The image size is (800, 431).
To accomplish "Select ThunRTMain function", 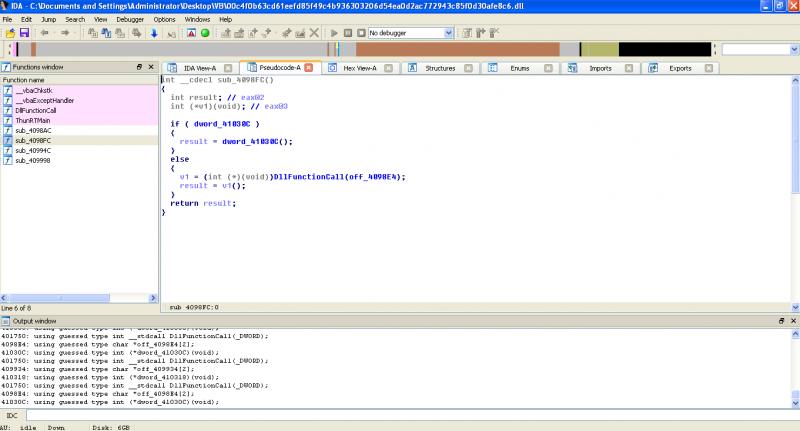I will tap(79, 120).
